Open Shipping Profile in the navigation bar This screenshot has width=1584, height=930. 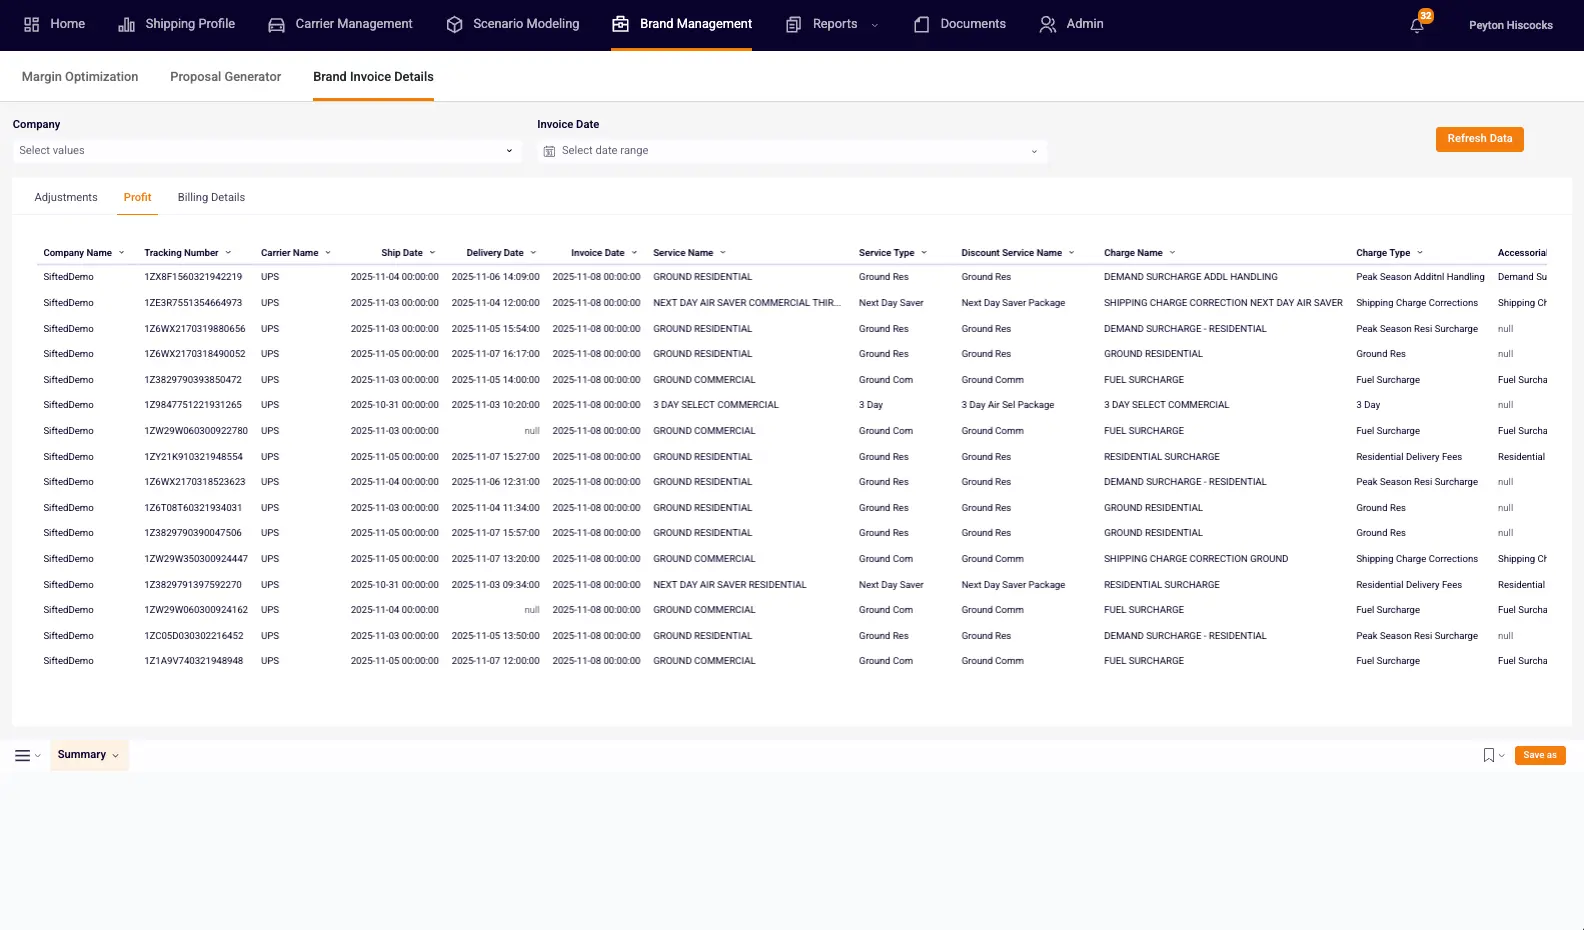(177, 24)
